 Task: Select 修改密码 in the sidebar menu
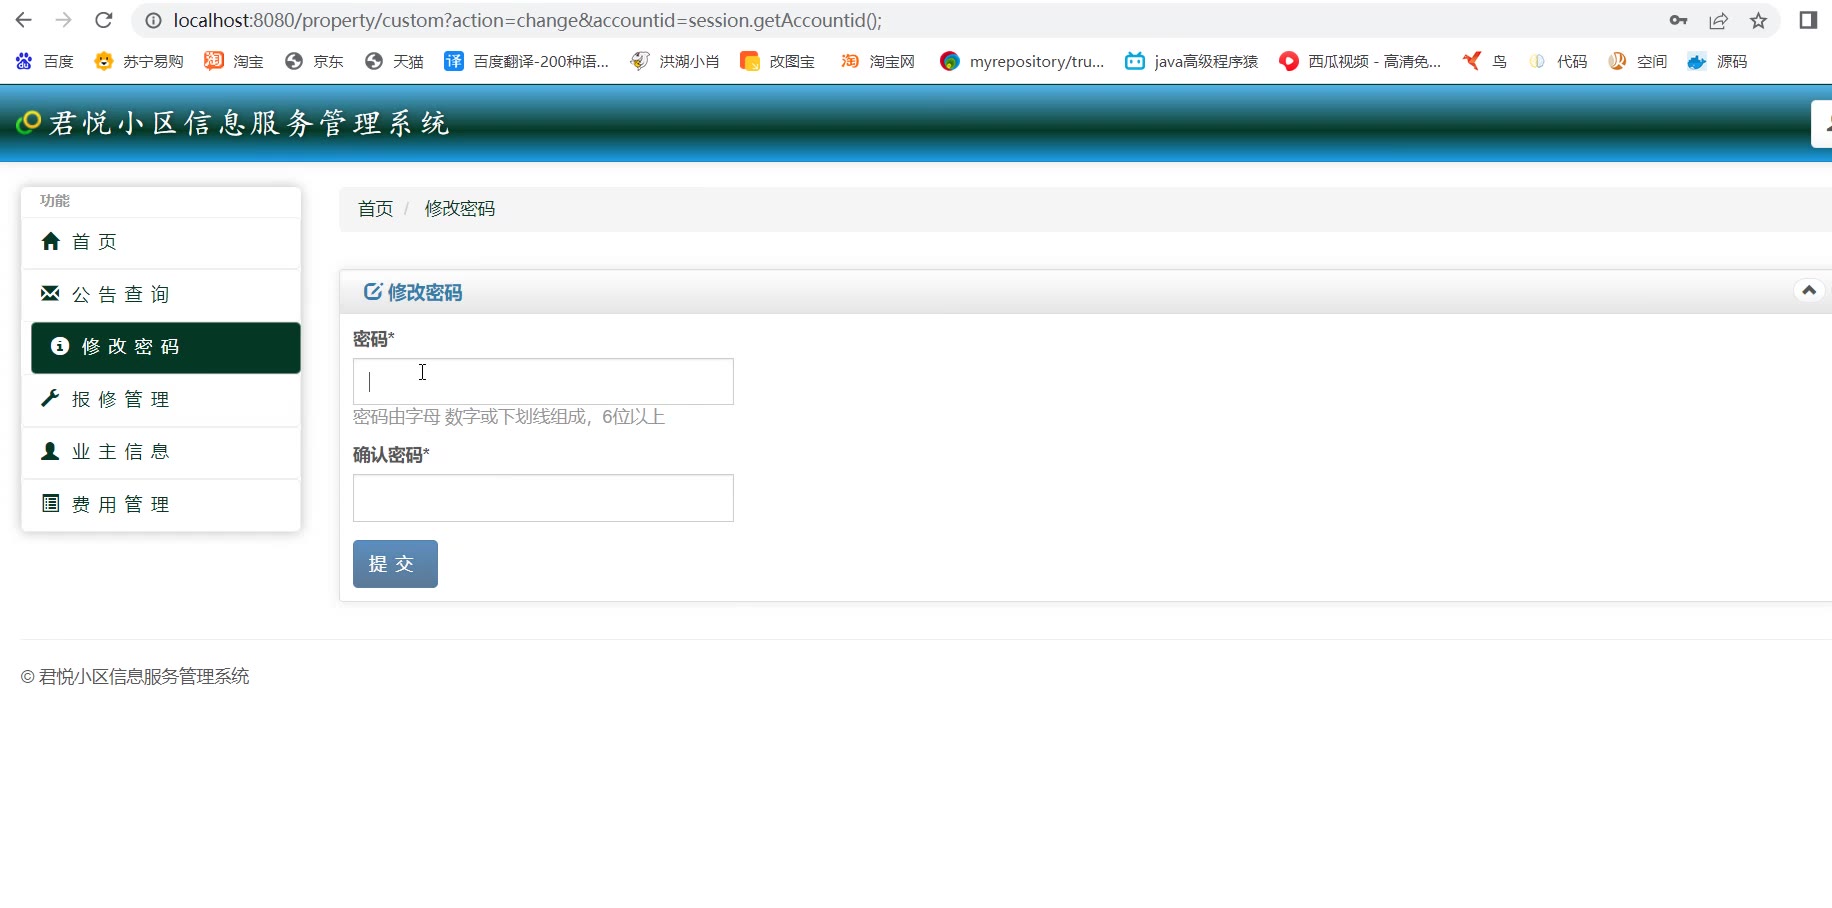coord(166,347)
